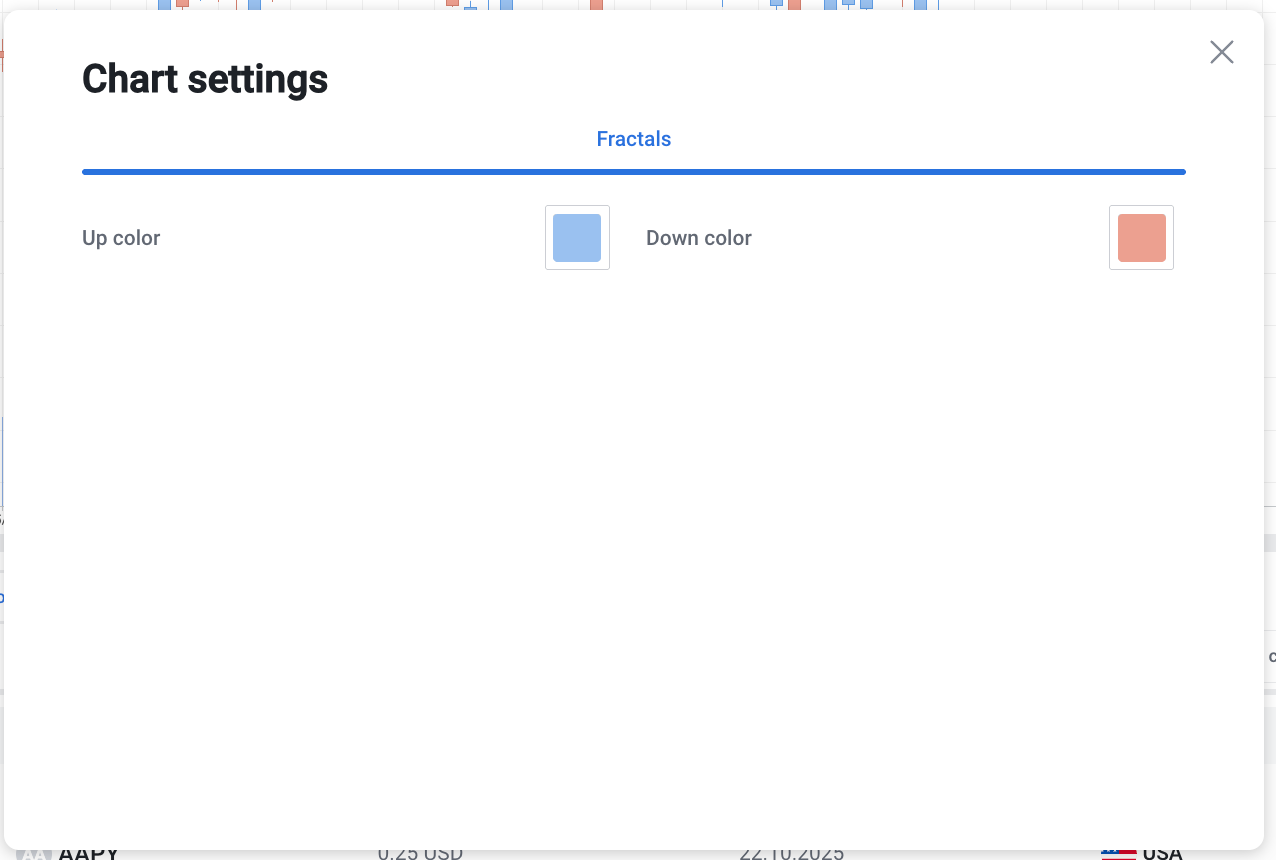This screenshot has height=860, width=1276.
Task: Click the Up color label
Action: (x=121, y=238)
